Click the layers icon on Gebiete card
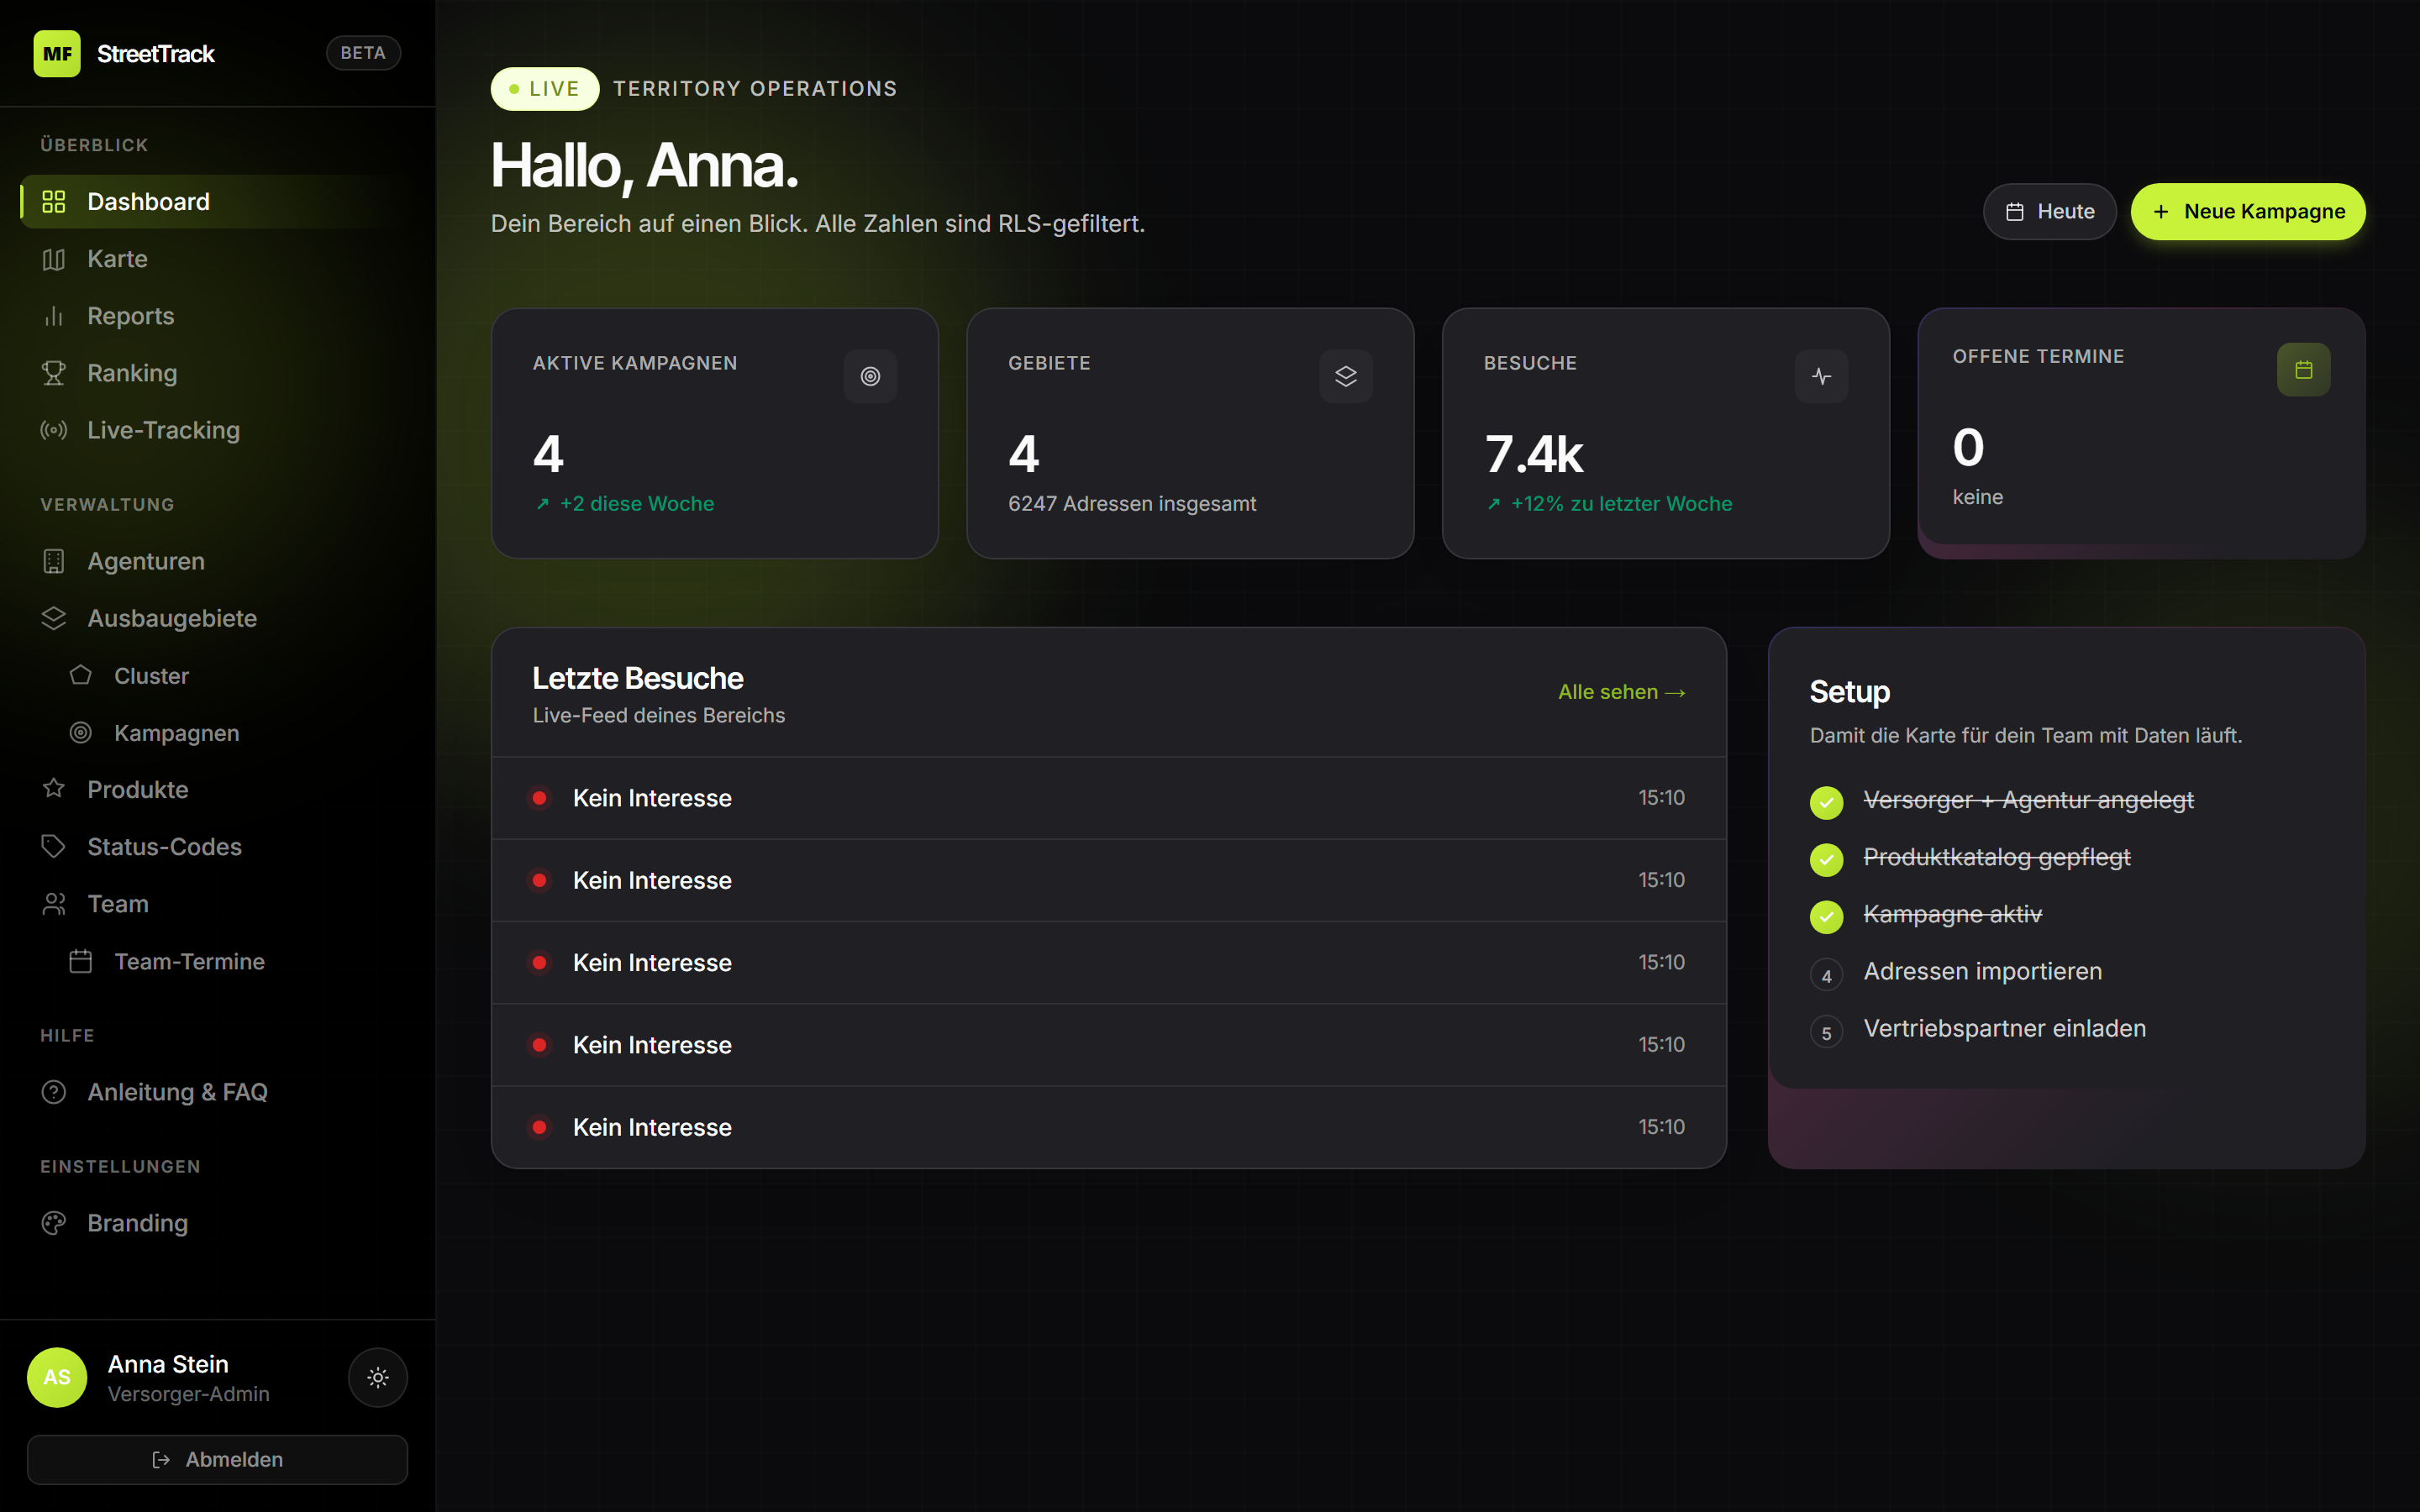This screenshot has height=1512, width=2420. (x=1345, y=376)
